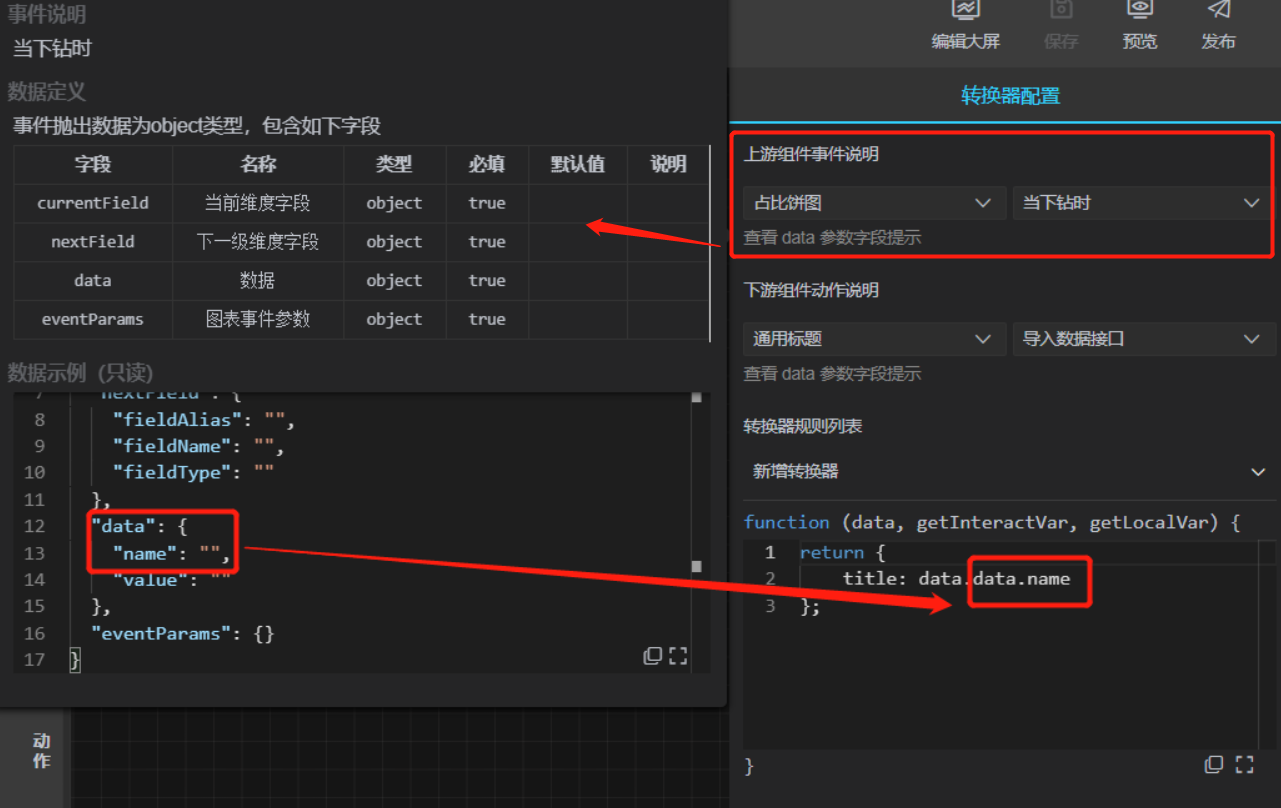Click the 下游组件动作说明 label
This screenshot has height=808, width=1281.
pyautogui.click(x=811, y=290)
